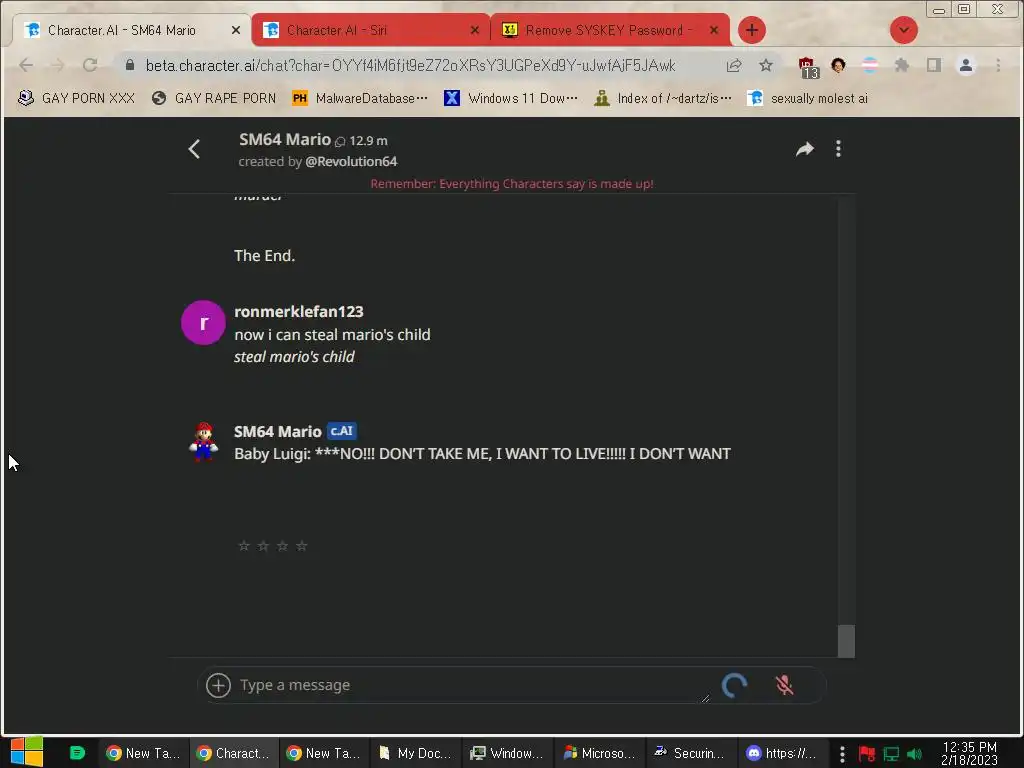Toggle the muted microphone icon
Image resolution: width=1024 pixels, height=768 pixels.
pyautogui.click(x=784, y=685)
